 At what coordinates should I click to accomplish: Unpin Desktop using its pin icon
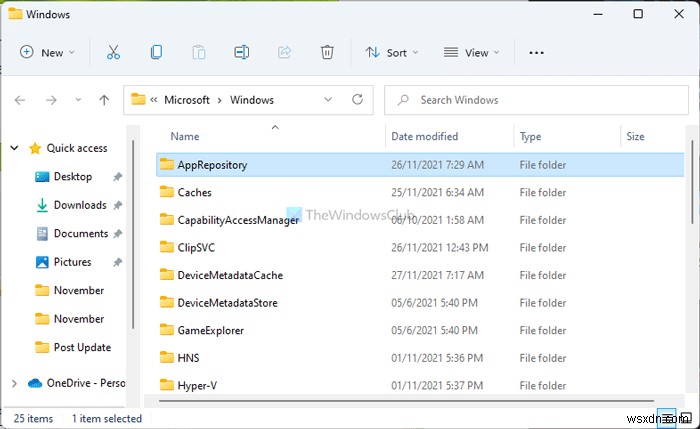pyautogui.click(x=117, y=177)
